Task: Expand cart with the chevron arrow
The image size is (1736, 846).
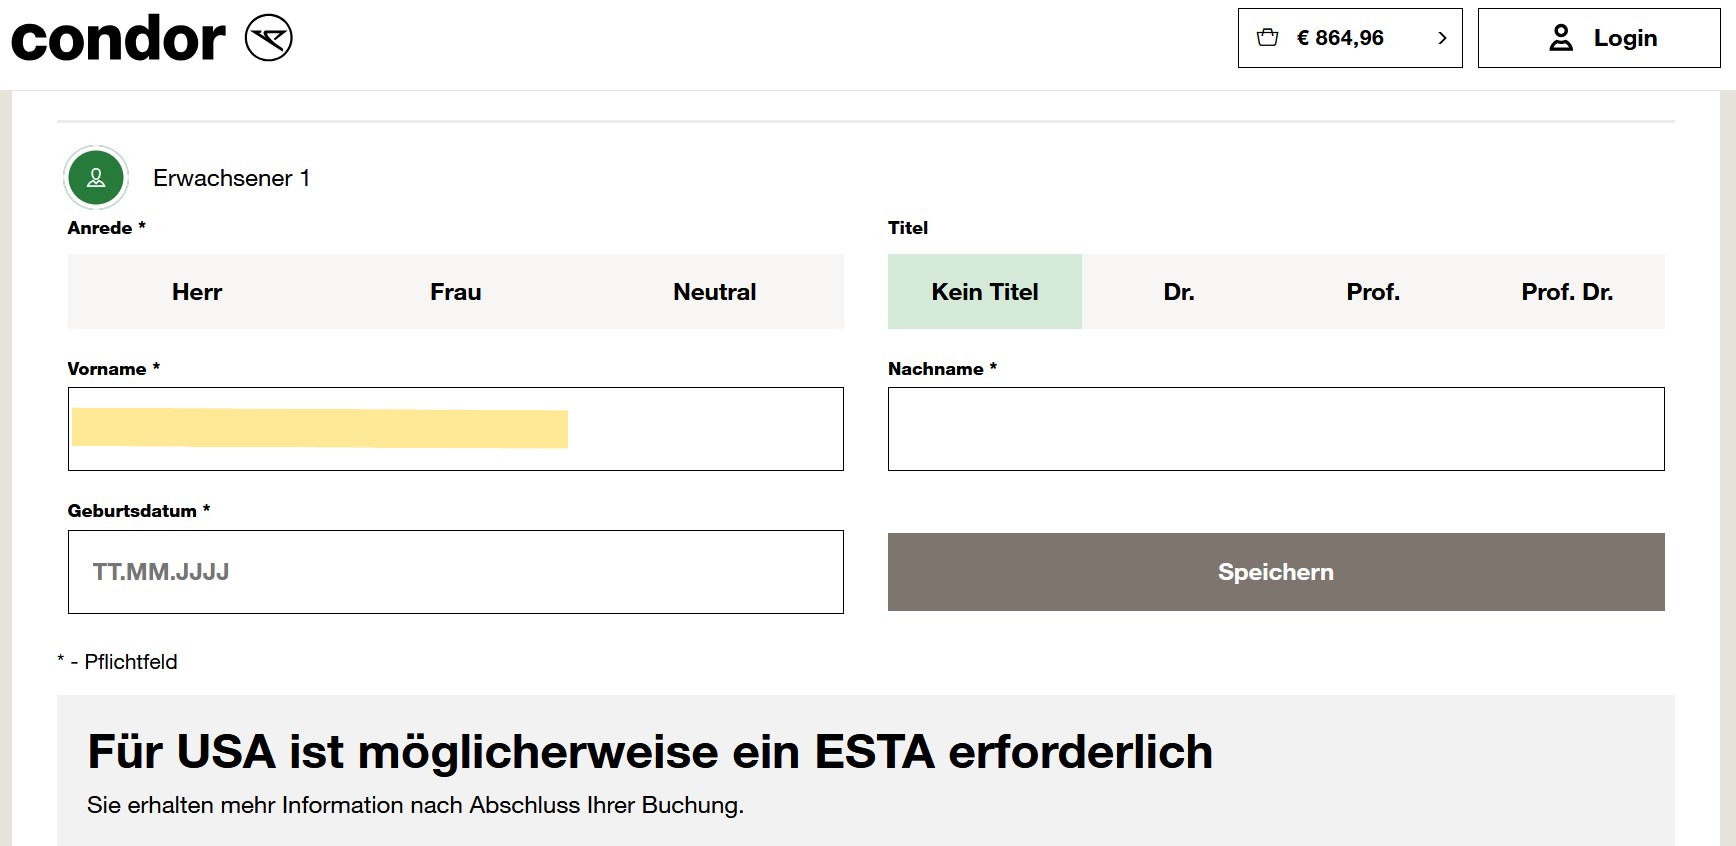Action: pyautogui.click(x=1441, y=38)
